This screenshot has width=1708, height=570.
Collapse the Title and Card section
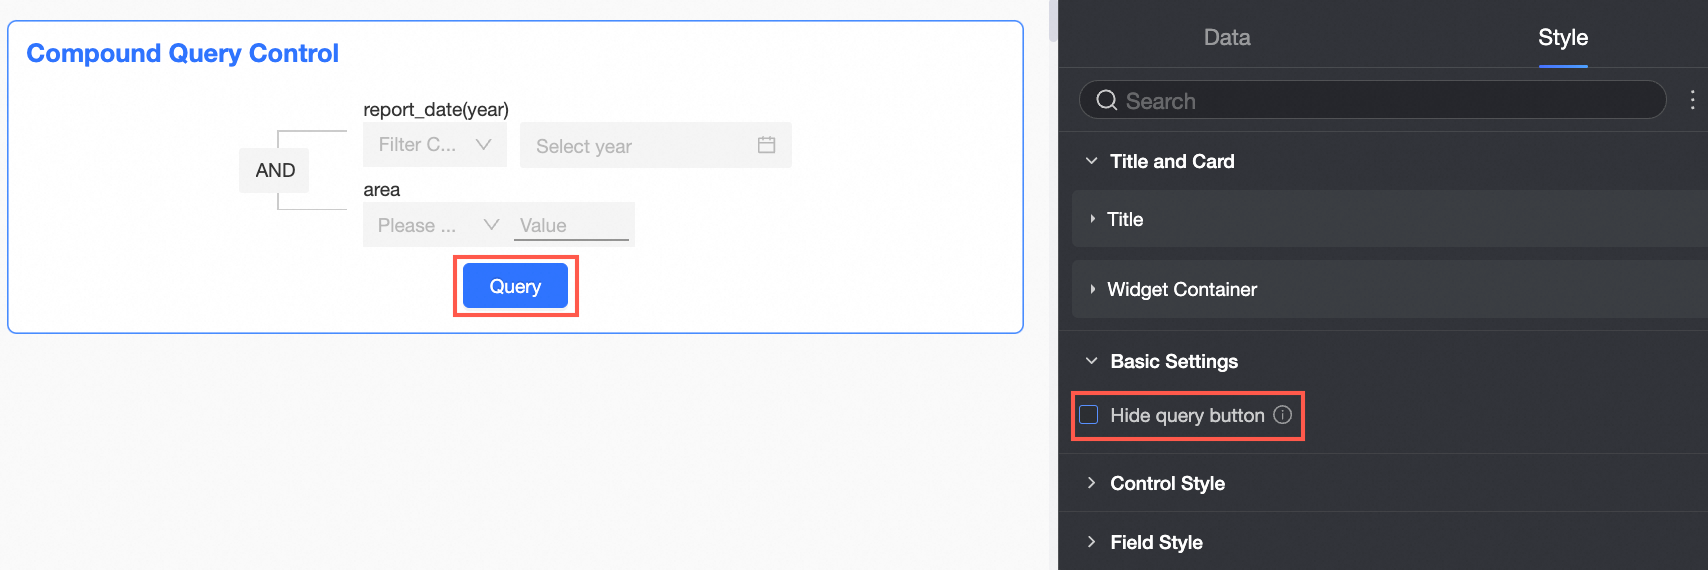(1092, 161)
